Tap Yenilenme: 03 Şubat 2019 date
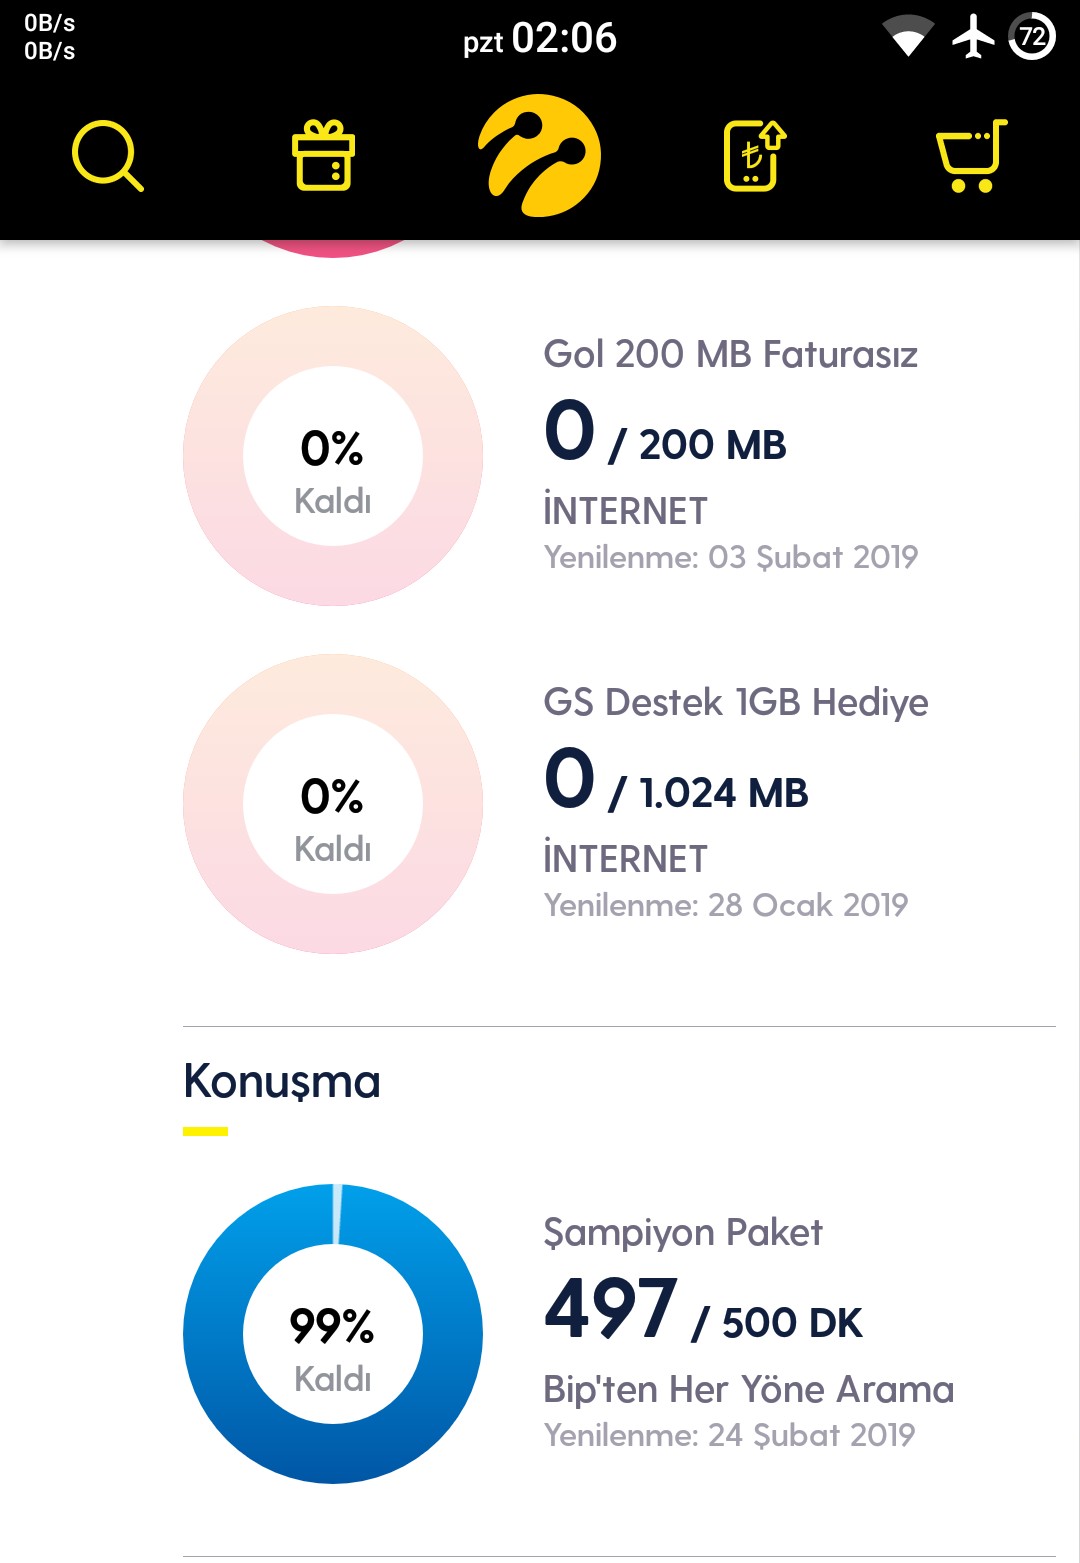Screen dimensions: 1080x1563 (730, 557)
